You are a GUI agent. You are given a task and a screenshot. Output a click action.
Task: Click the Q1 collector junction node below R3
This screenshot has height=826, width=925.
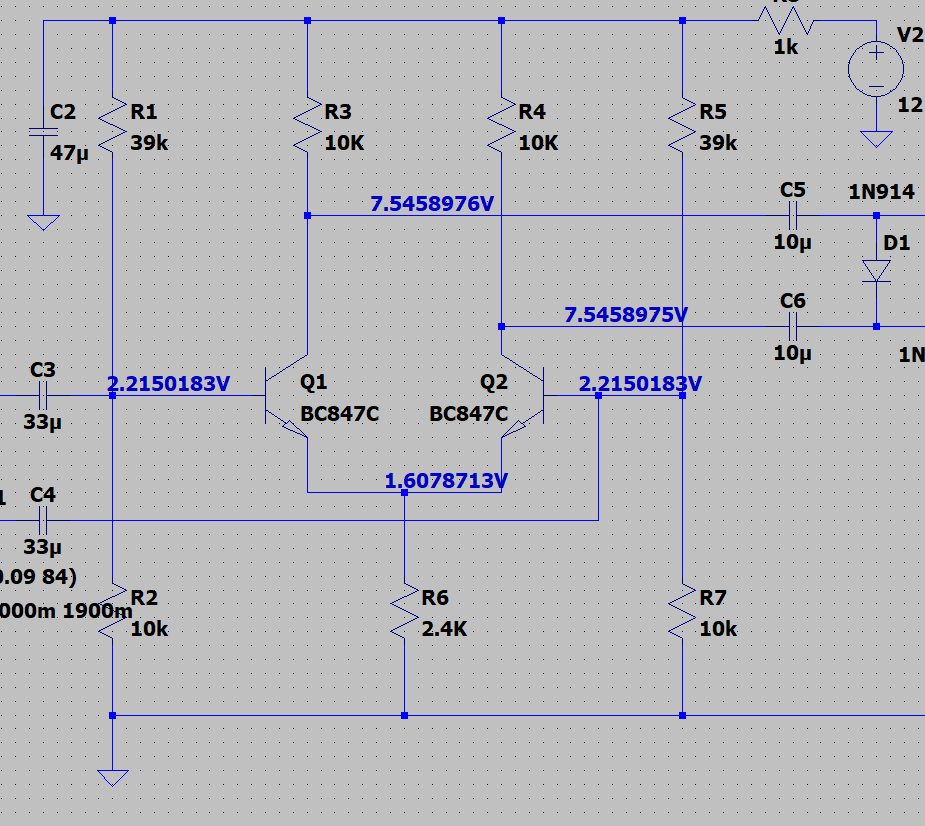coord(307,216)
